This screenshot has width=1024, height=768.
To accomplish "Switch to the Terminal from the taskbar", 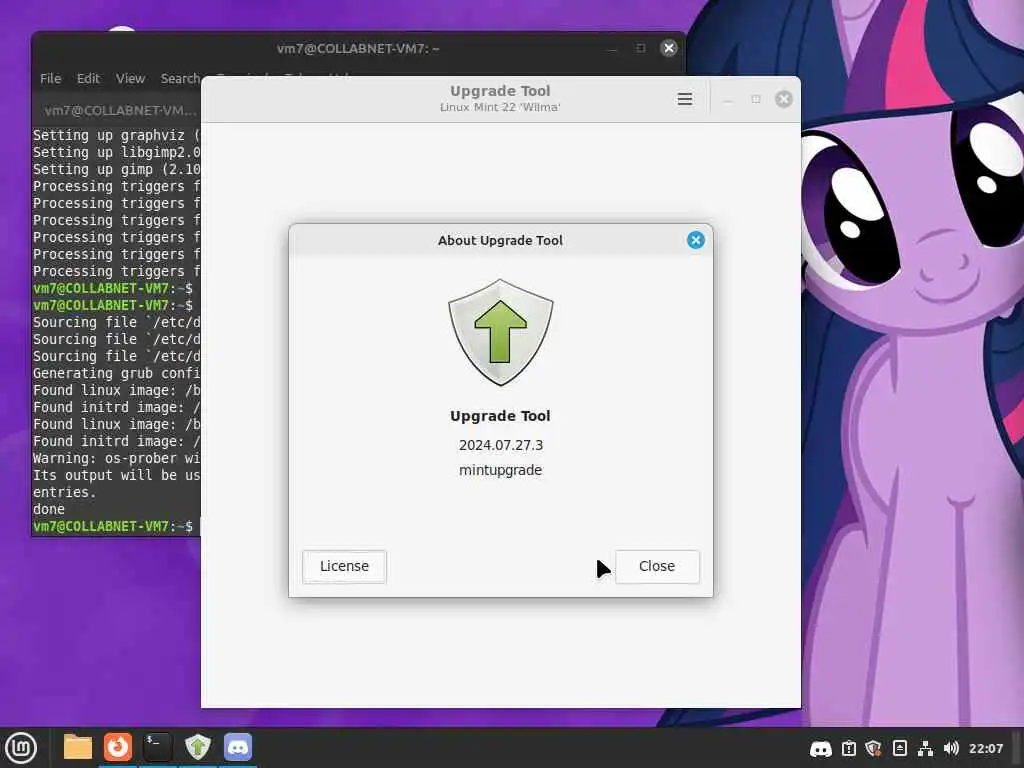I will click(x=157, y=747).
